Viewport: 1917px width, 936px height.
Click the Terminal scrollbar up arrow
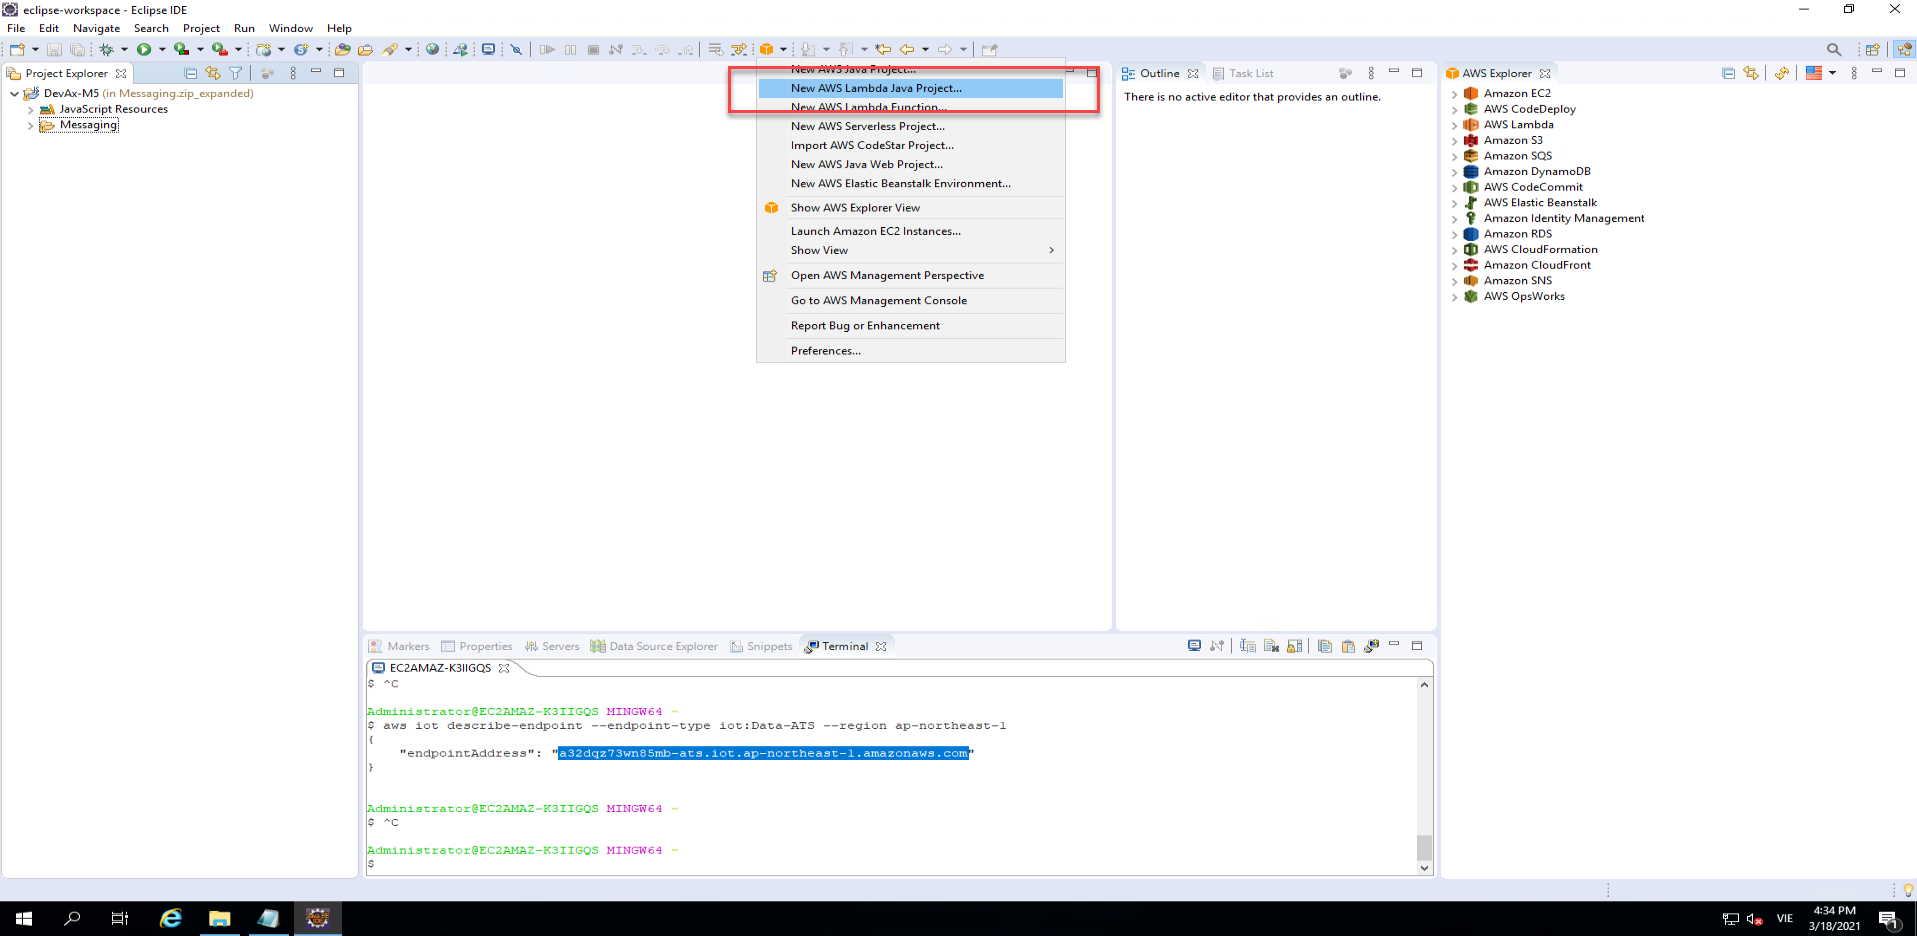point(1424,685)
